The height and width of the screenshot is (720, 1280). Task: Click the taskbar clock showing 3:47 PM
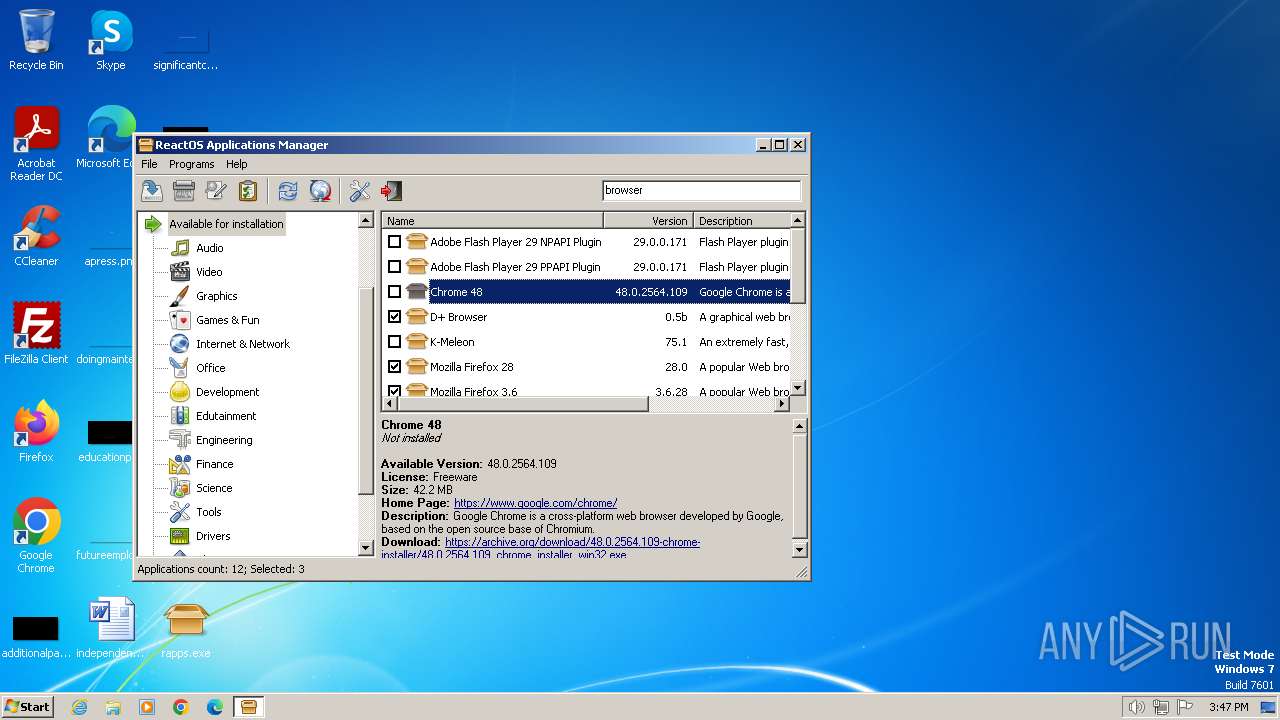click(1228, 707)
